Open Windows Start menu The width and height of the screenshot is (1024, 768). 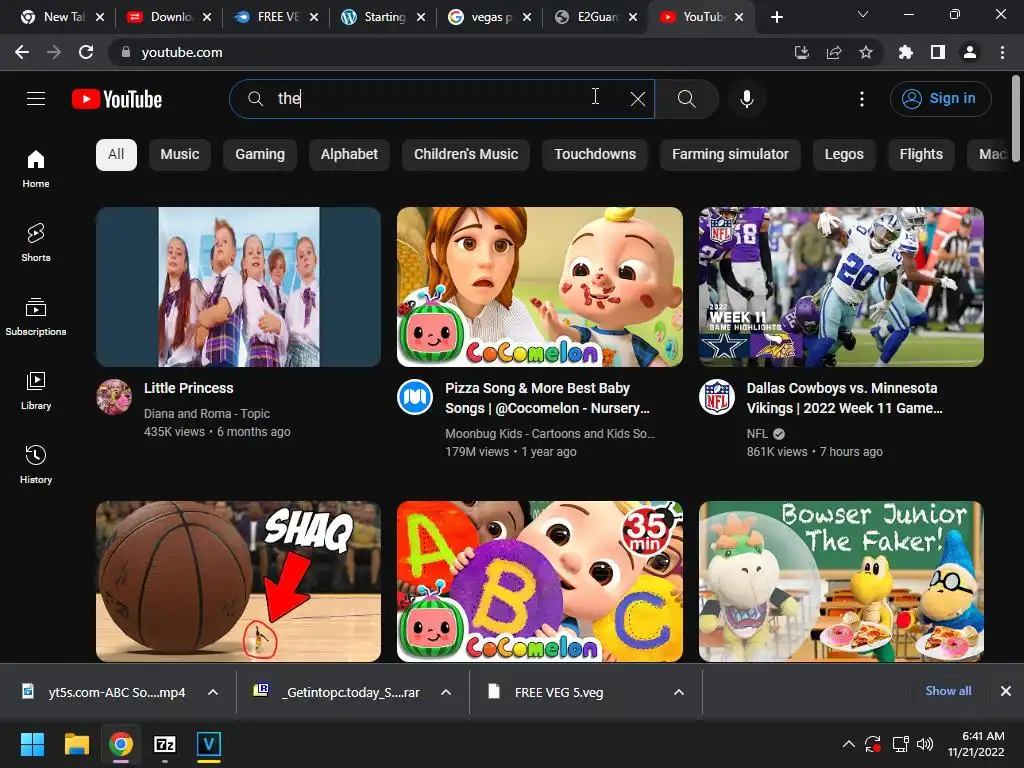coord(32,744)
